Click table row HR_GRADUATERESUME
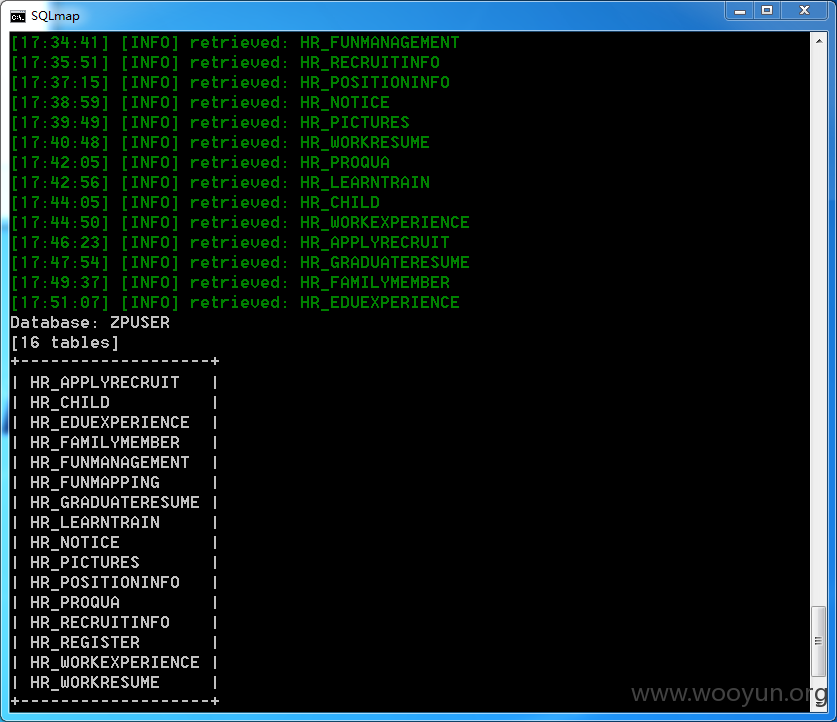Viewport: 837px width, 722px height. pos(115,503)
